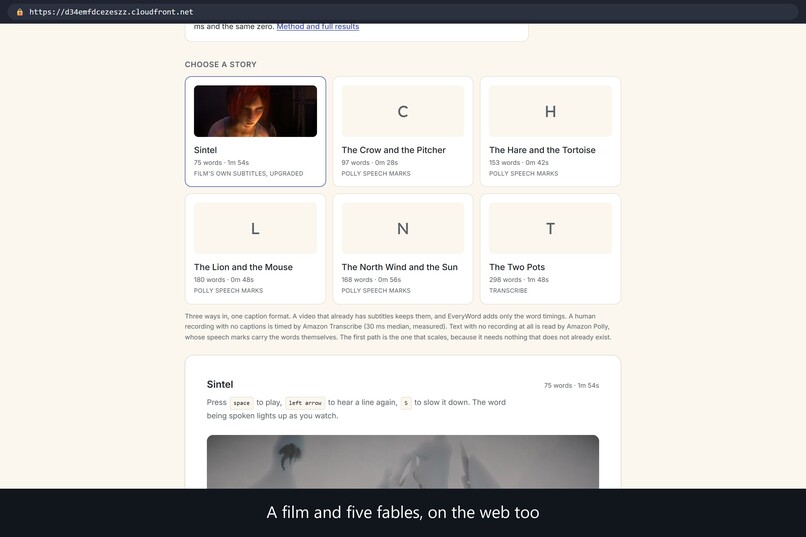Click the 'space' key hint
Image resolution: width=806 pixels, height=537 pixels.
[241, 403]
